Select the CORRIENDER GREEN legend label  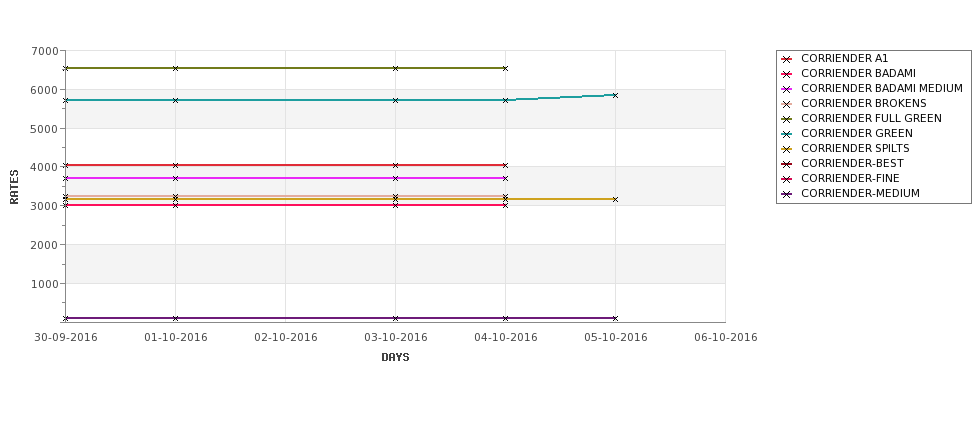[x=857, y=134]
